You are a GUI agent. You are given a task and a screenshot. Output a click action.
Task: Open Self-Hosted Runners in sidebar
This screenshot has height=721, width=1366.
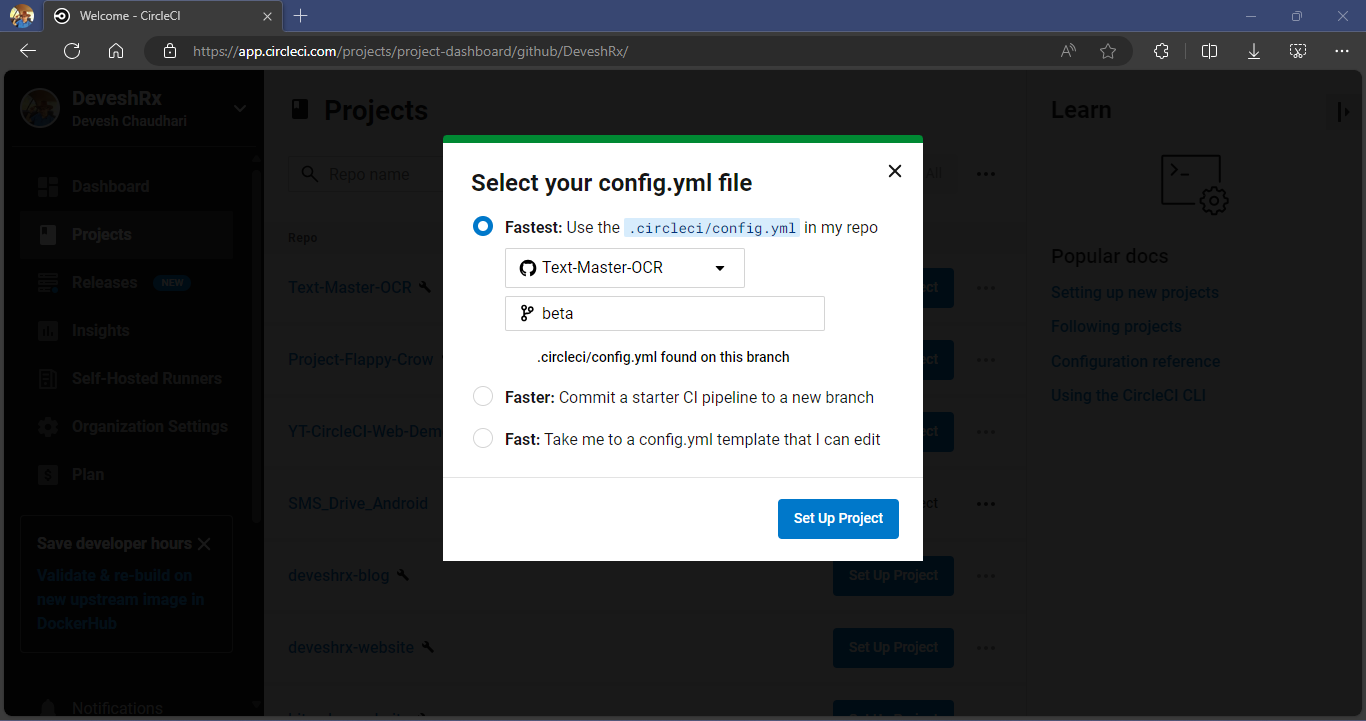127,378
